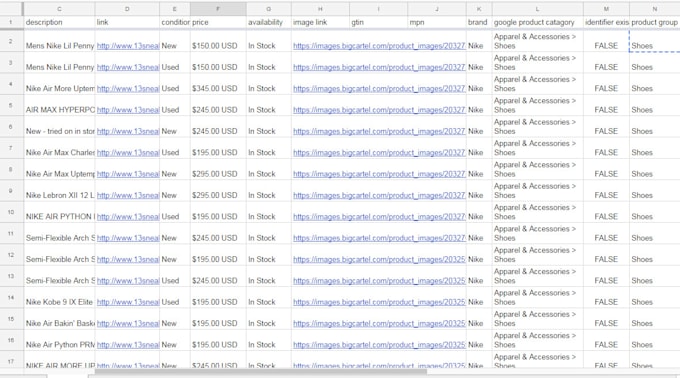Click the horizontal scrollbar at bottom
The image size is (680, 378).
click(260, 371)
